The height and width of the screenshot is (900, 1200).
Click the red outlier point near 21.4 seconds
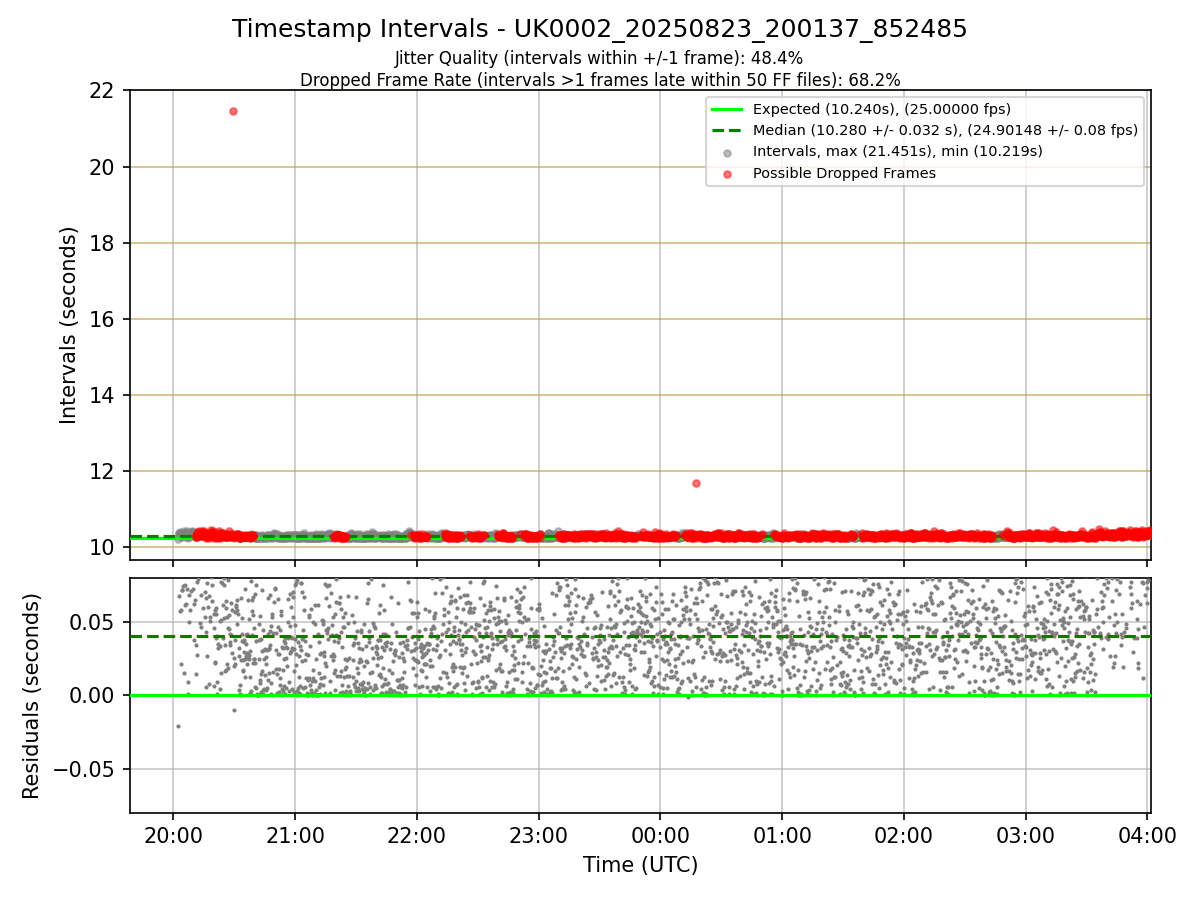tap(233, 111)
